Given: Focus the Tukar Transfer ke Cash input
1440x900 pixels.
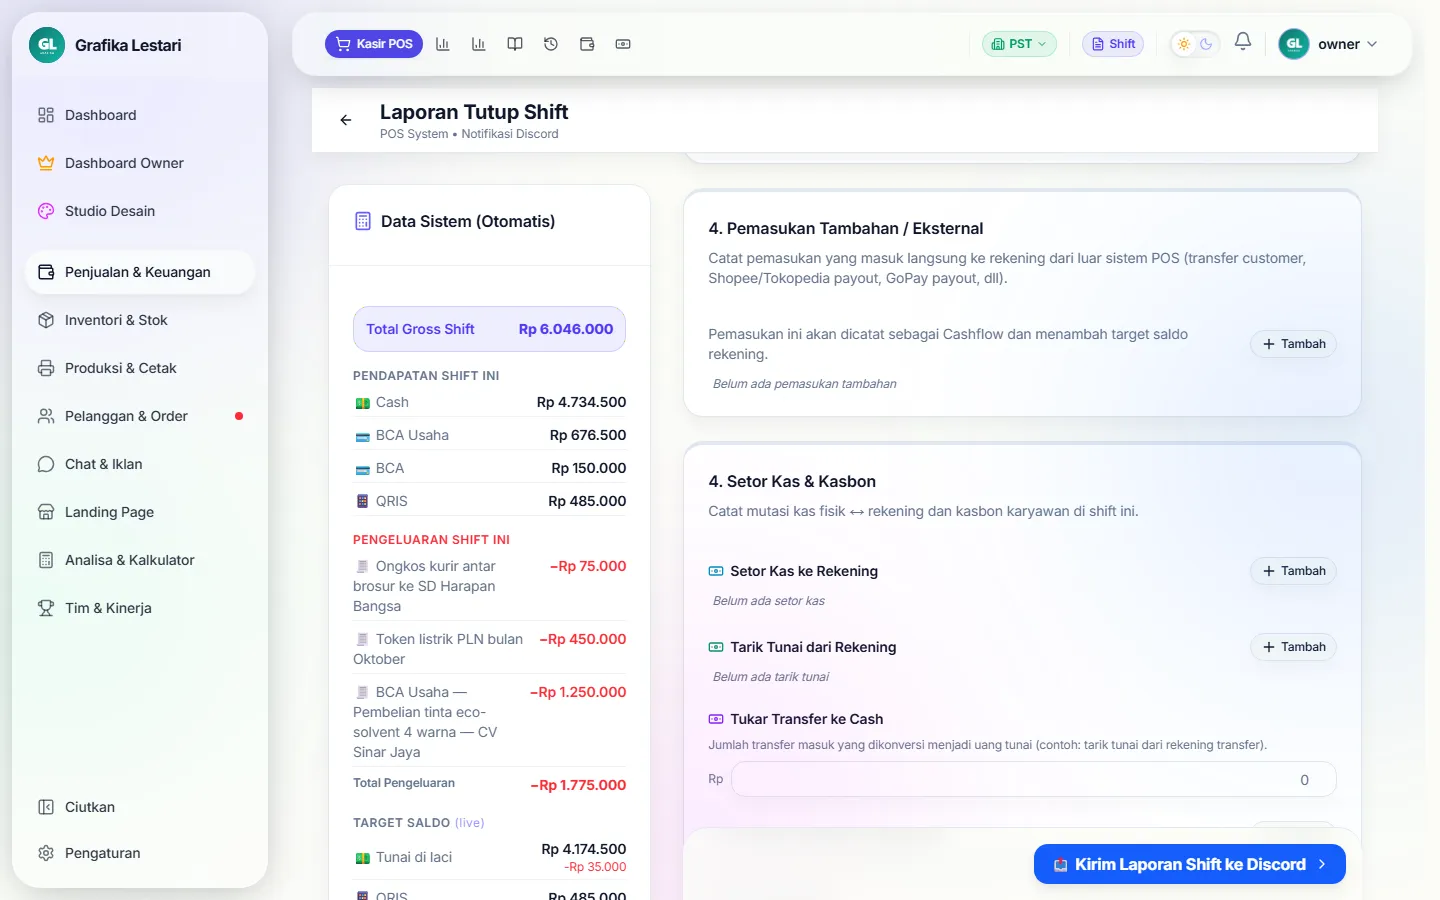Looking at the screenshot, I should tap(1034, 780).
